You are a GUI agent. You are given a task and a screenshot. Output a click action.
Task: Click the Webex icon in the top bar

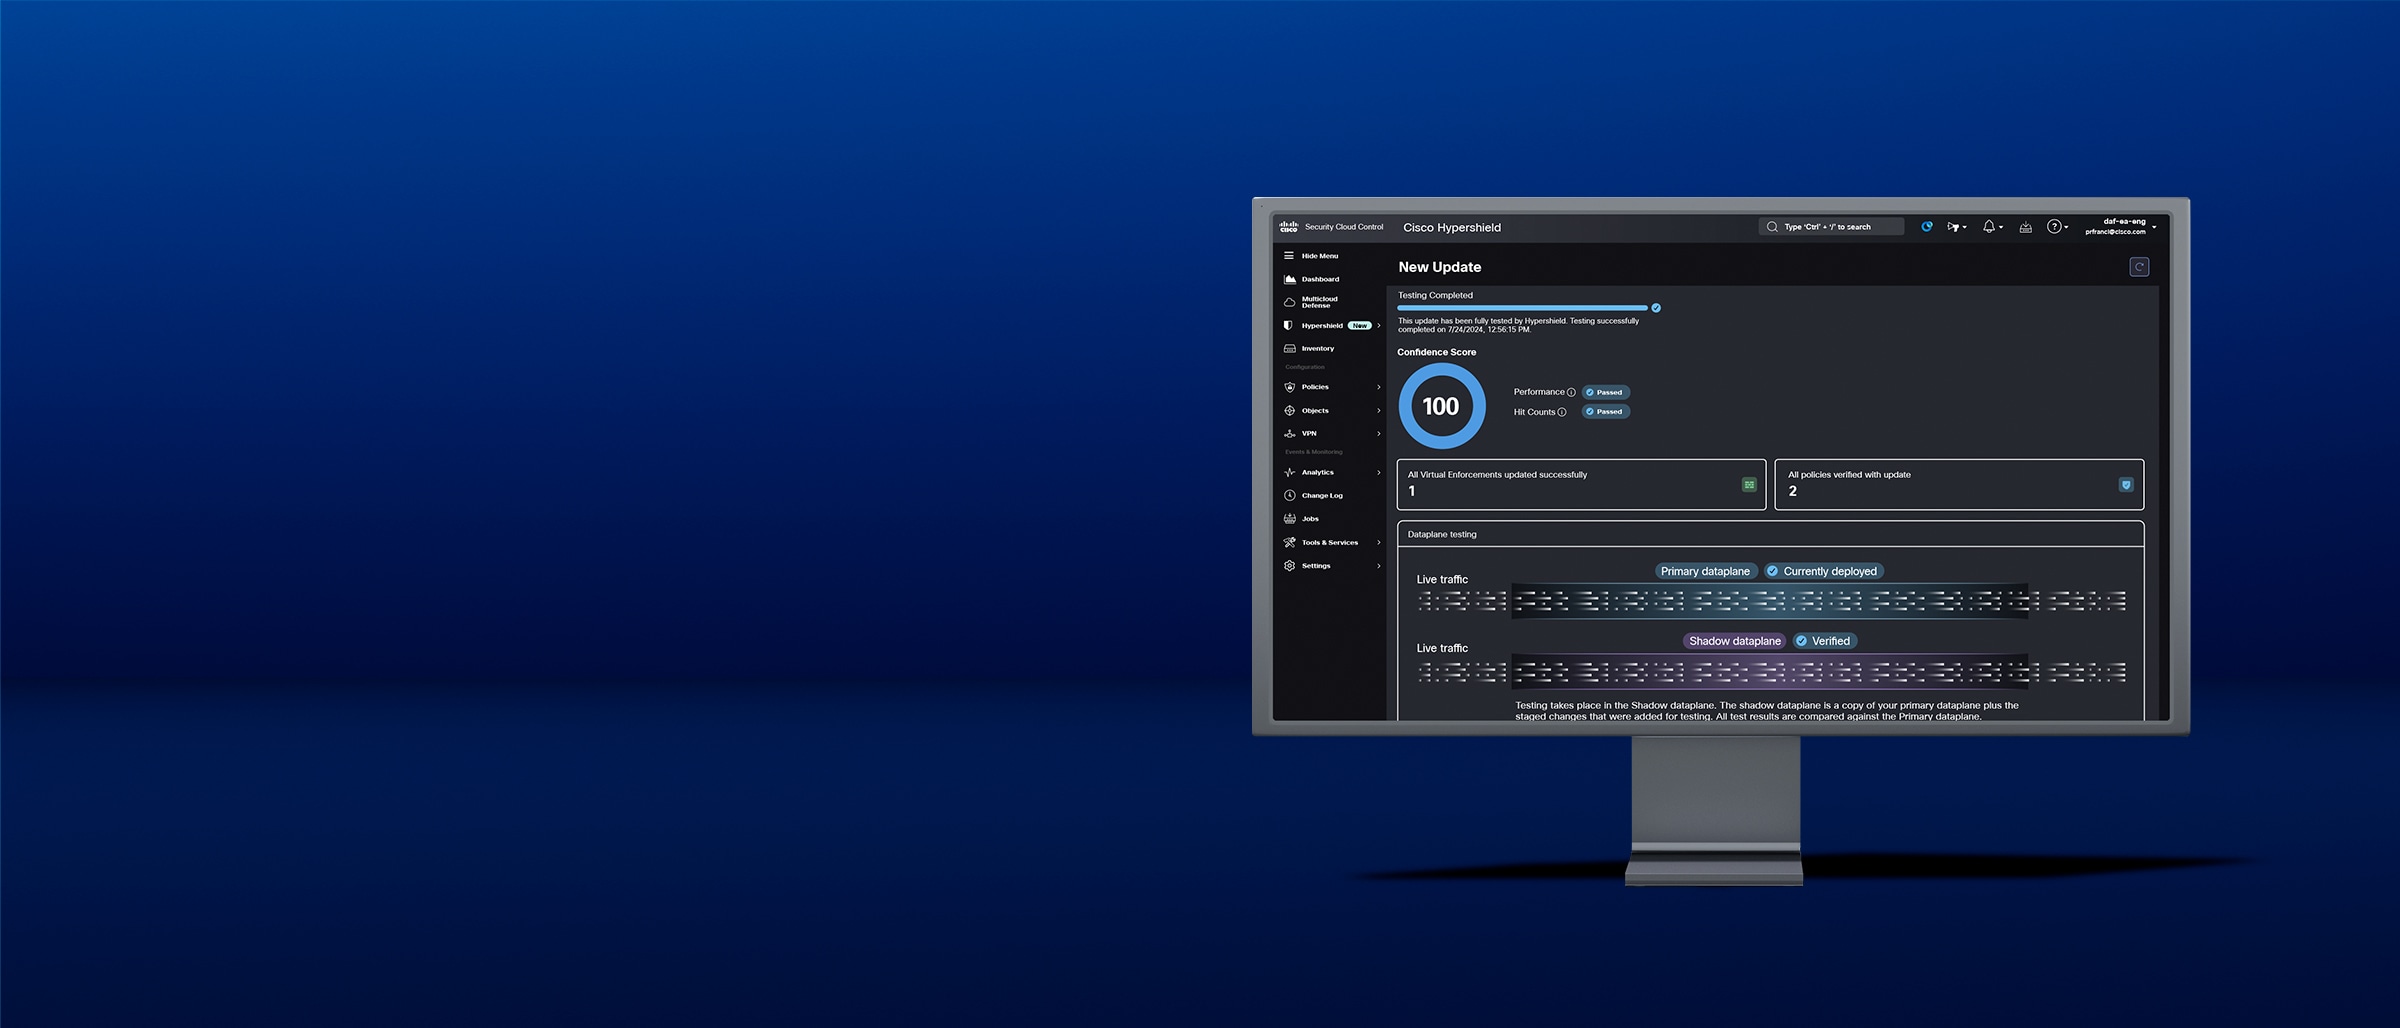tap(1926, 226)
